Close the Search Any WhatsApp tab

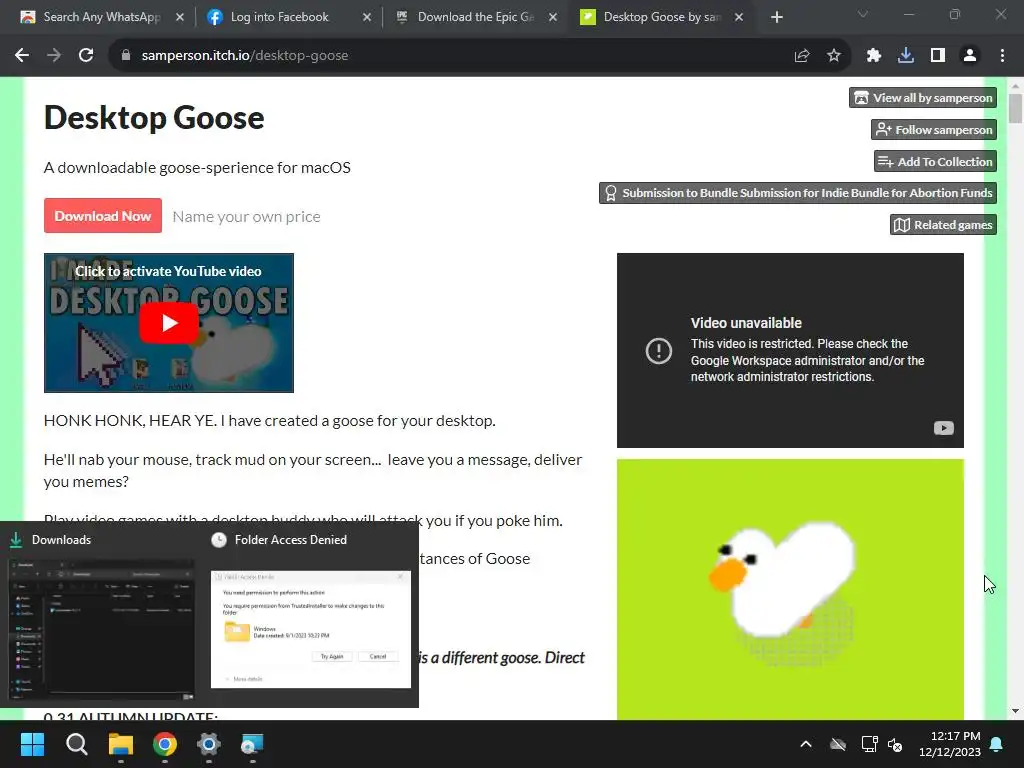pos(180,17)
